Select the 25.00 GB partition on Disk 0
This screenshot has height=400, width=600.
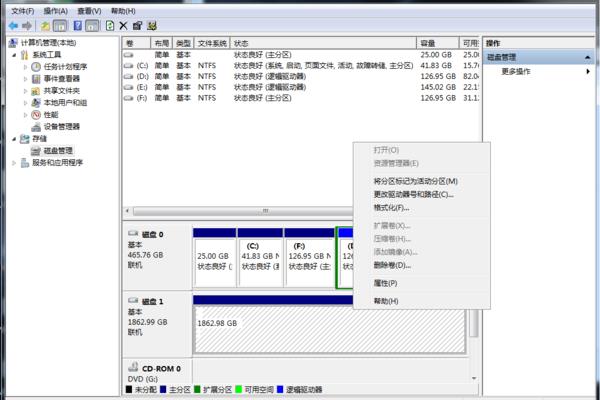pos(215,258)
